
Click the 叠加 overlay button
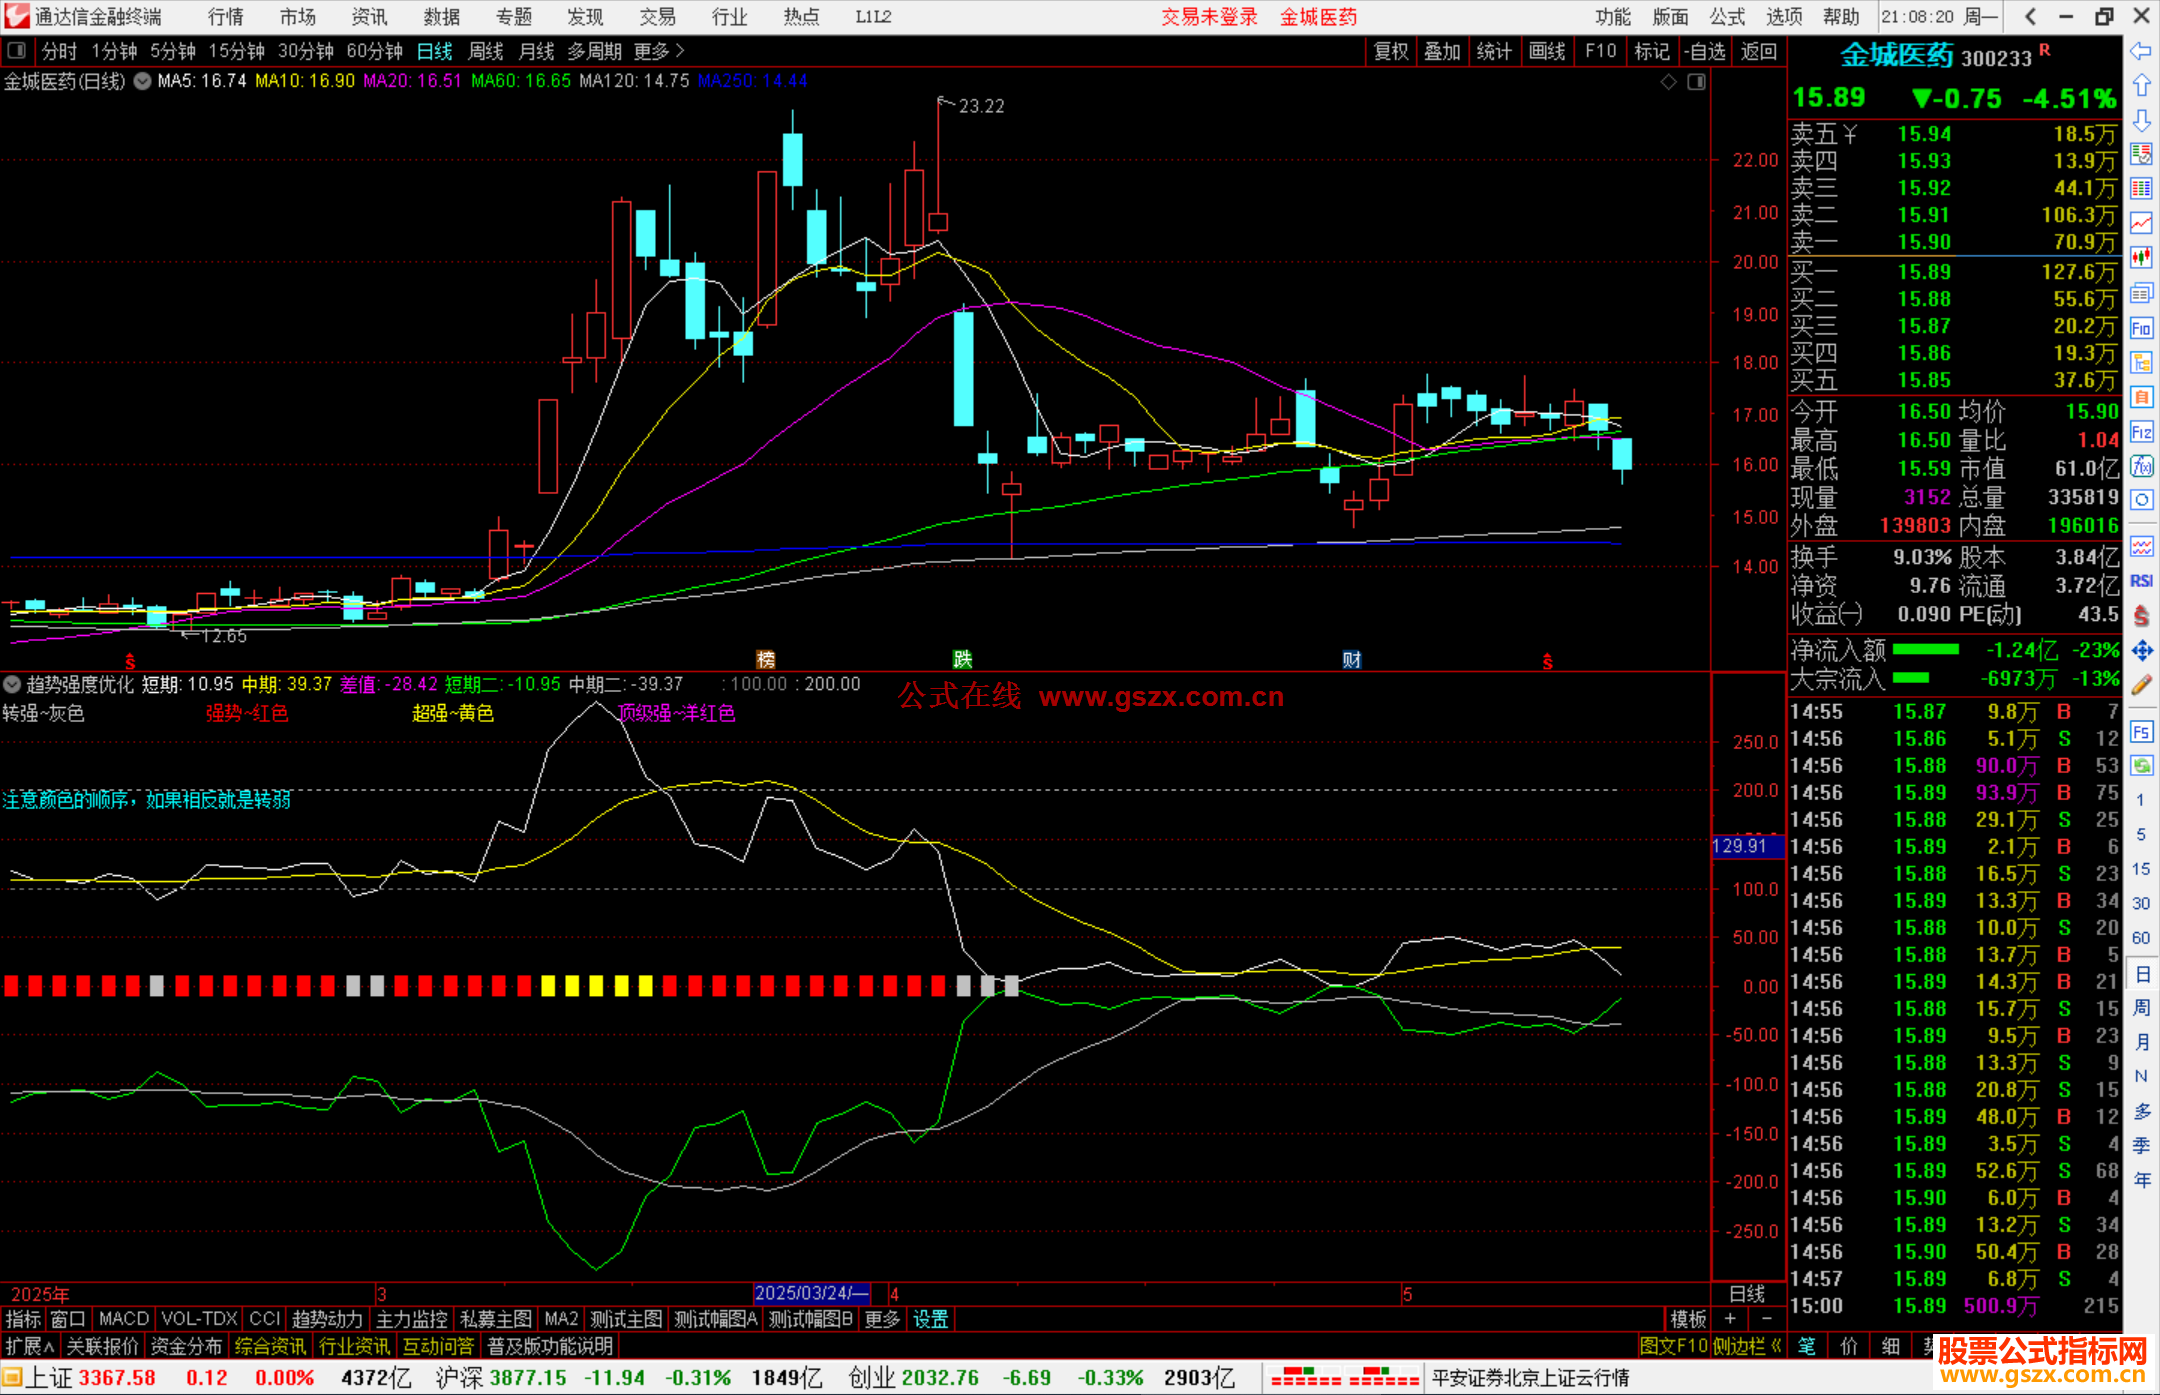click(x=1442, y=51)
